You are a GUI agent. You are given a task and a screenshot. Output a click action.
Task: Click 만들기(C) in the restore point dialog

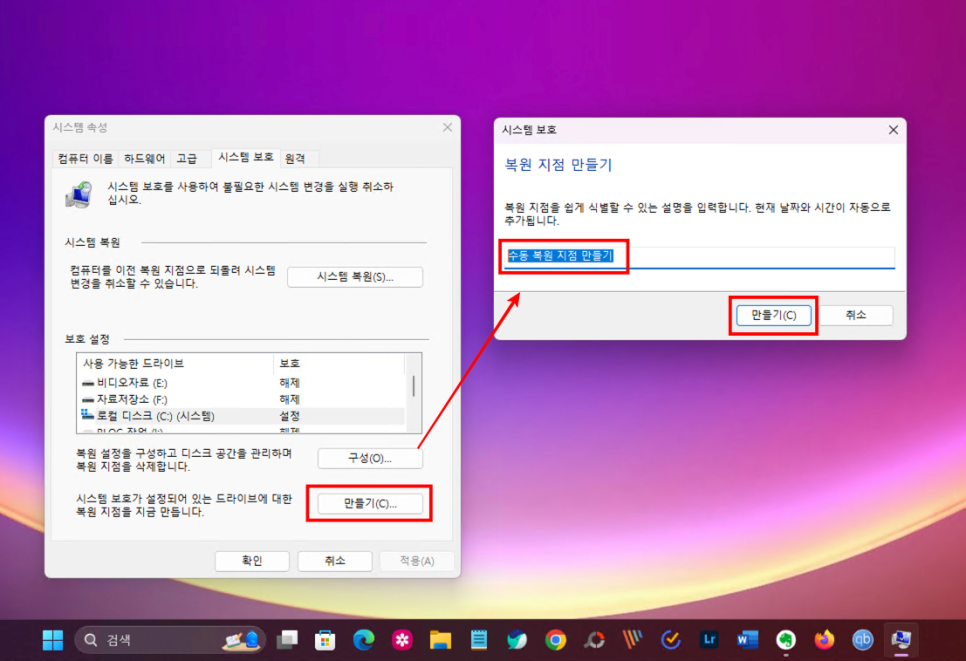coord(774,315)
